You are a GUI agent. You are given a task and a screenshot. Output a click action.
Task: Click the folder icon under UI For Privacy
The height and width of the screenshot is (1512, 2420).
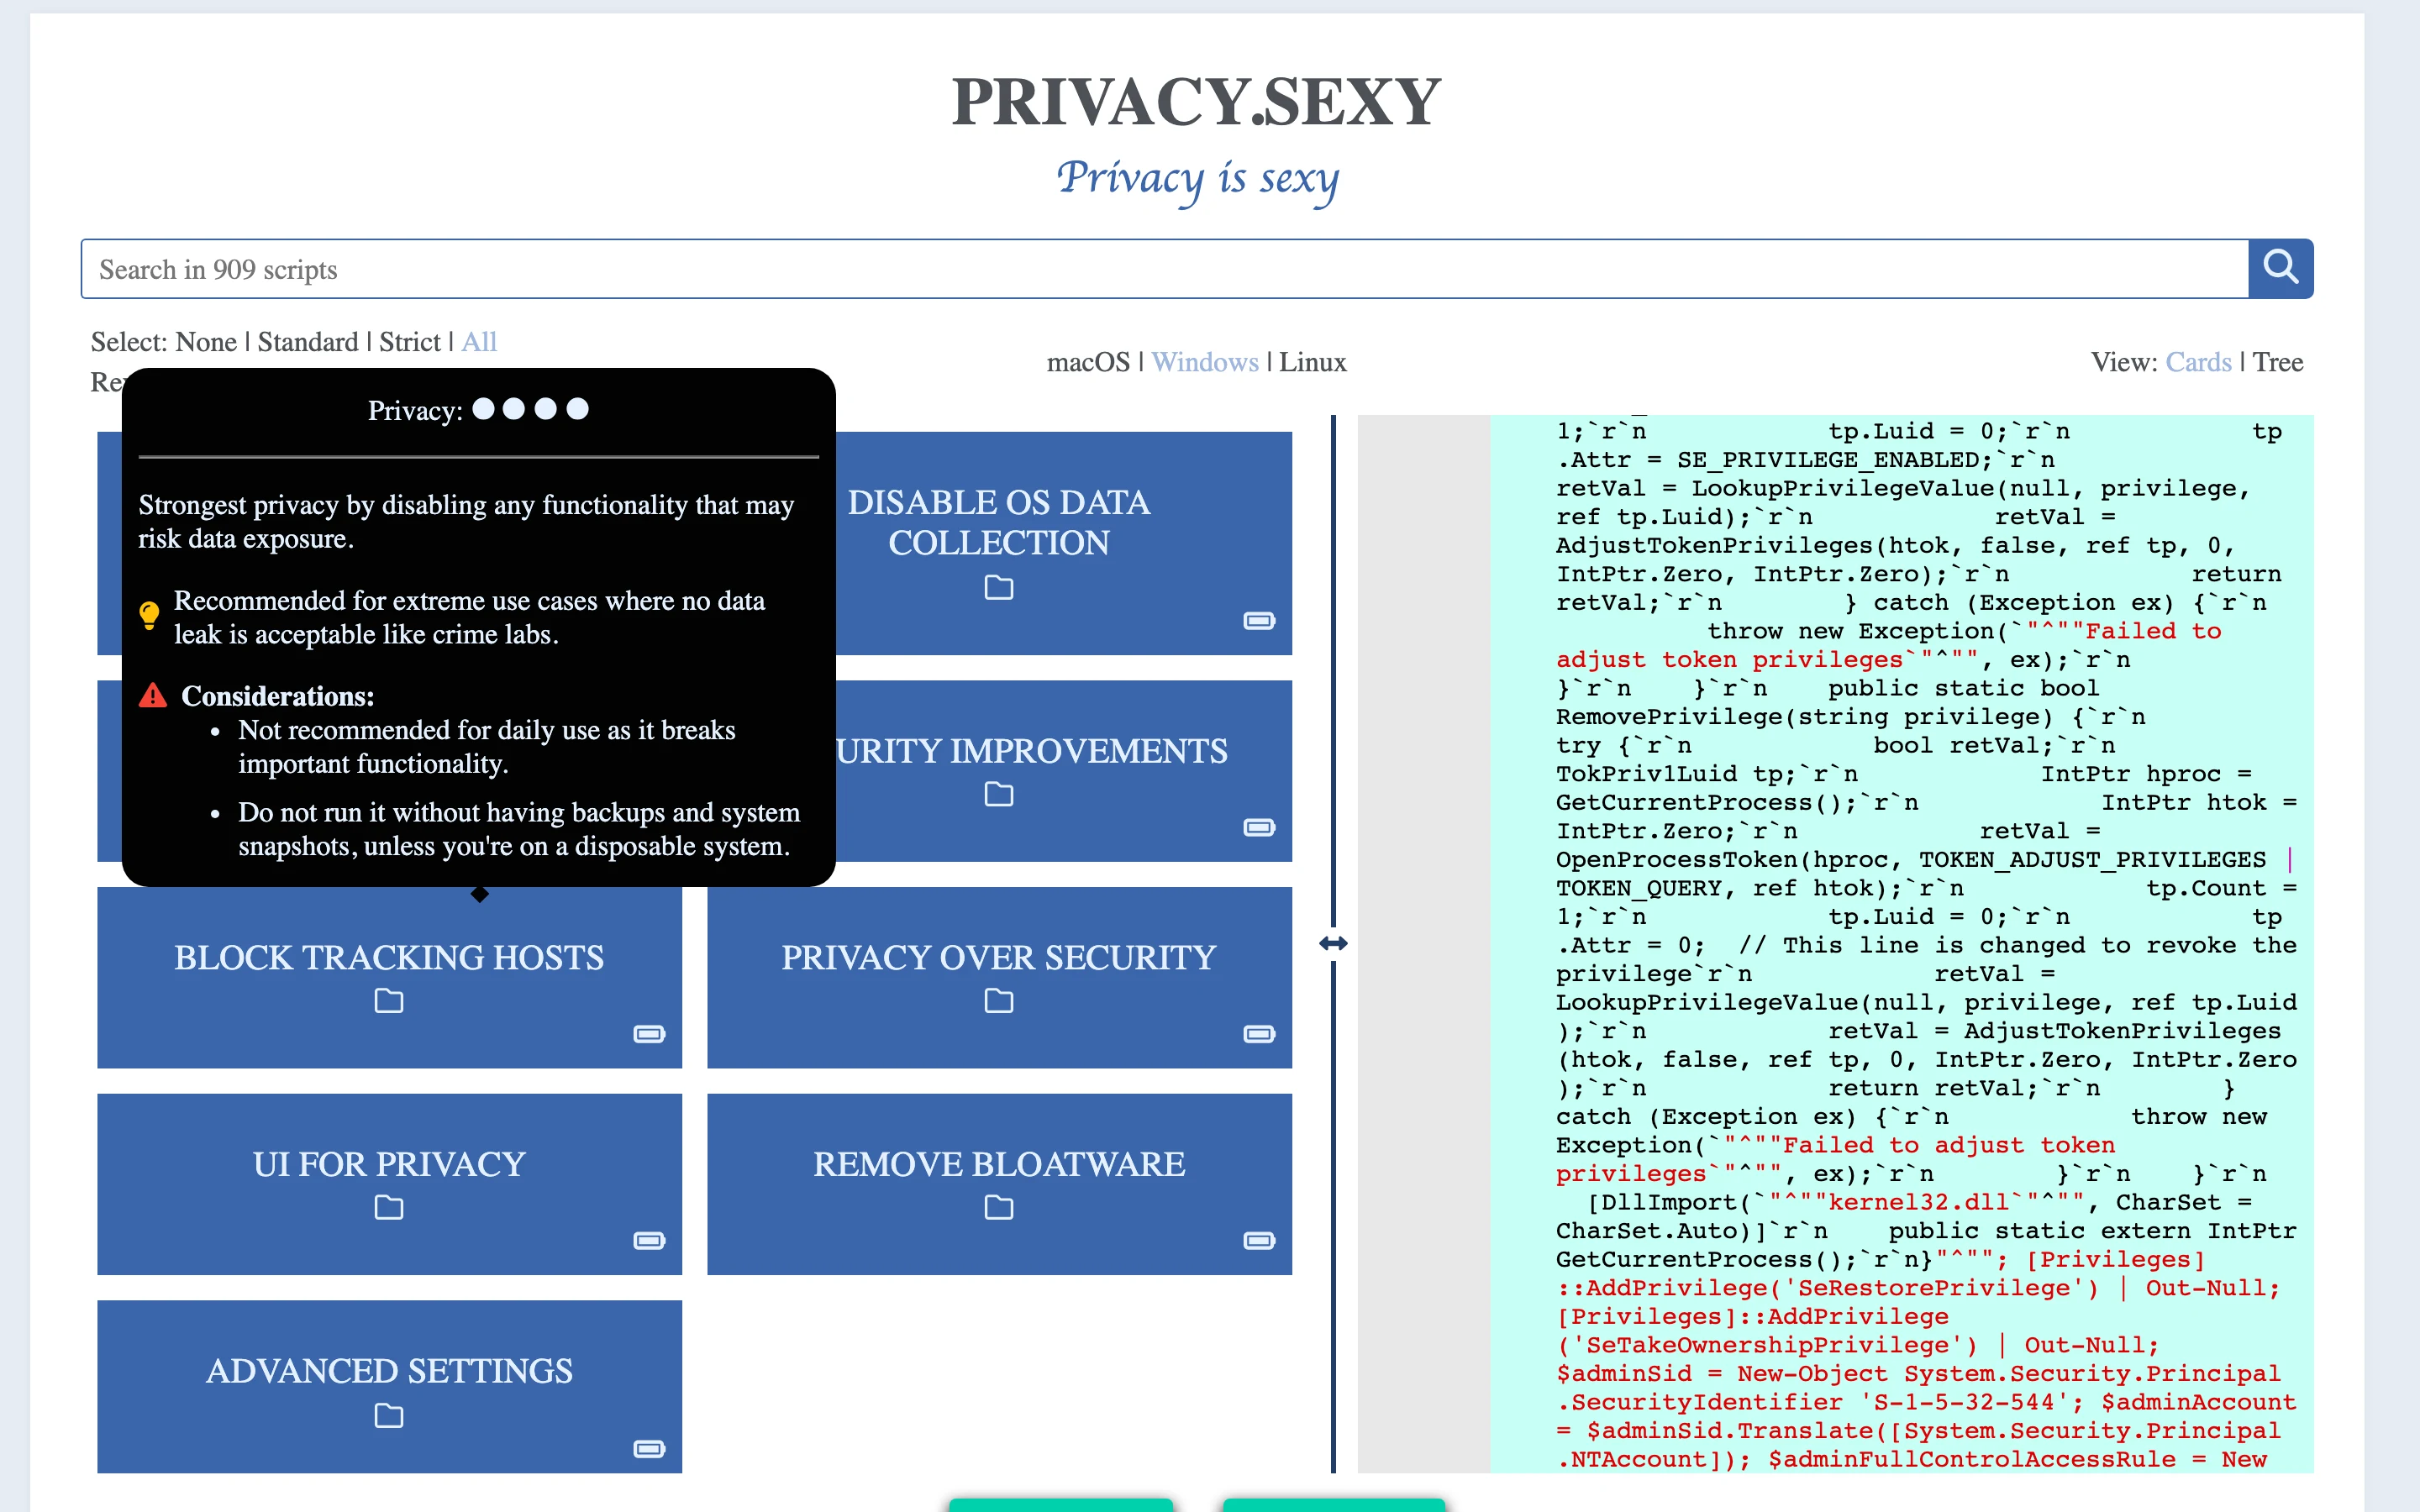(389, 1208)
